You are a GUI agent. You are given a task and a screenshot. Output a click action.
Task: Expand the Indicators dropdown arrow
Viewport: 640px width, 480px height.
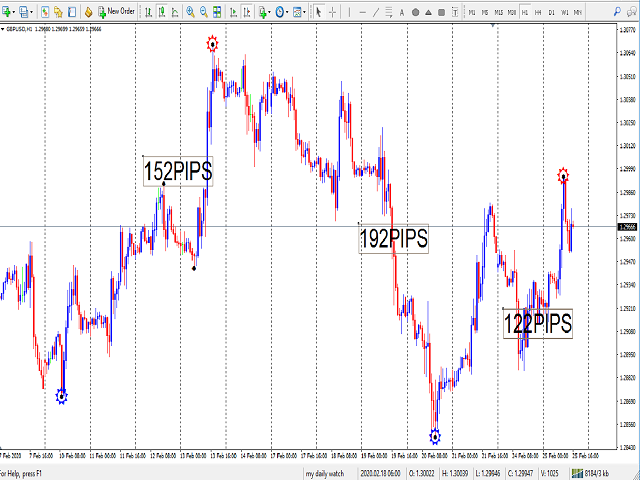pos(270,12)
